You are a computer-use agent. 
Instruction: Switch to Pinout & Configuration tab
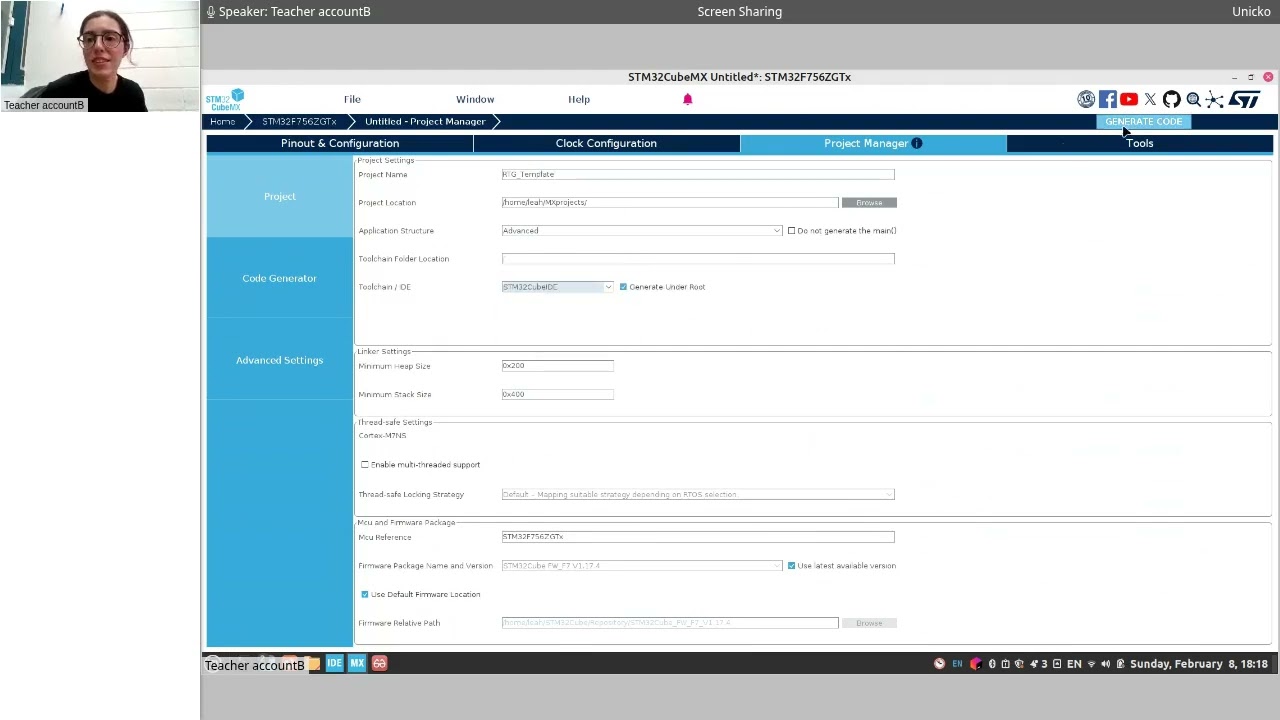coord(340,143)
